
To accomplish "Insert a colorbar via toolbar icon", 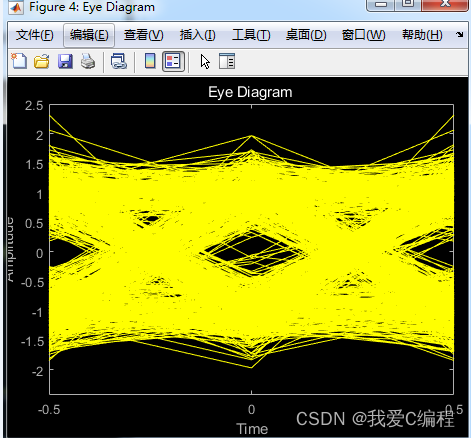I will click(150, 61).
